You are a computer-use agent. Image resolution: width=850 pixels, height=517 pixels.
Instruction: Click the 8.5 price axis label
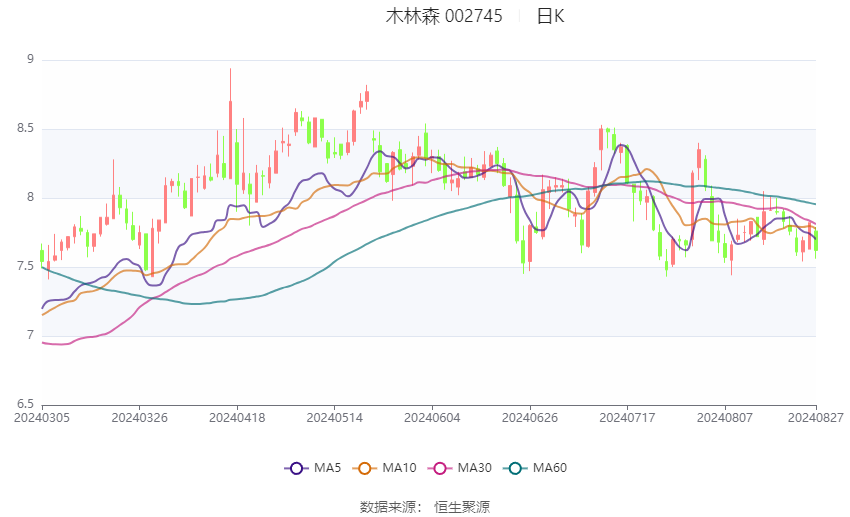[x=25, y=128]
